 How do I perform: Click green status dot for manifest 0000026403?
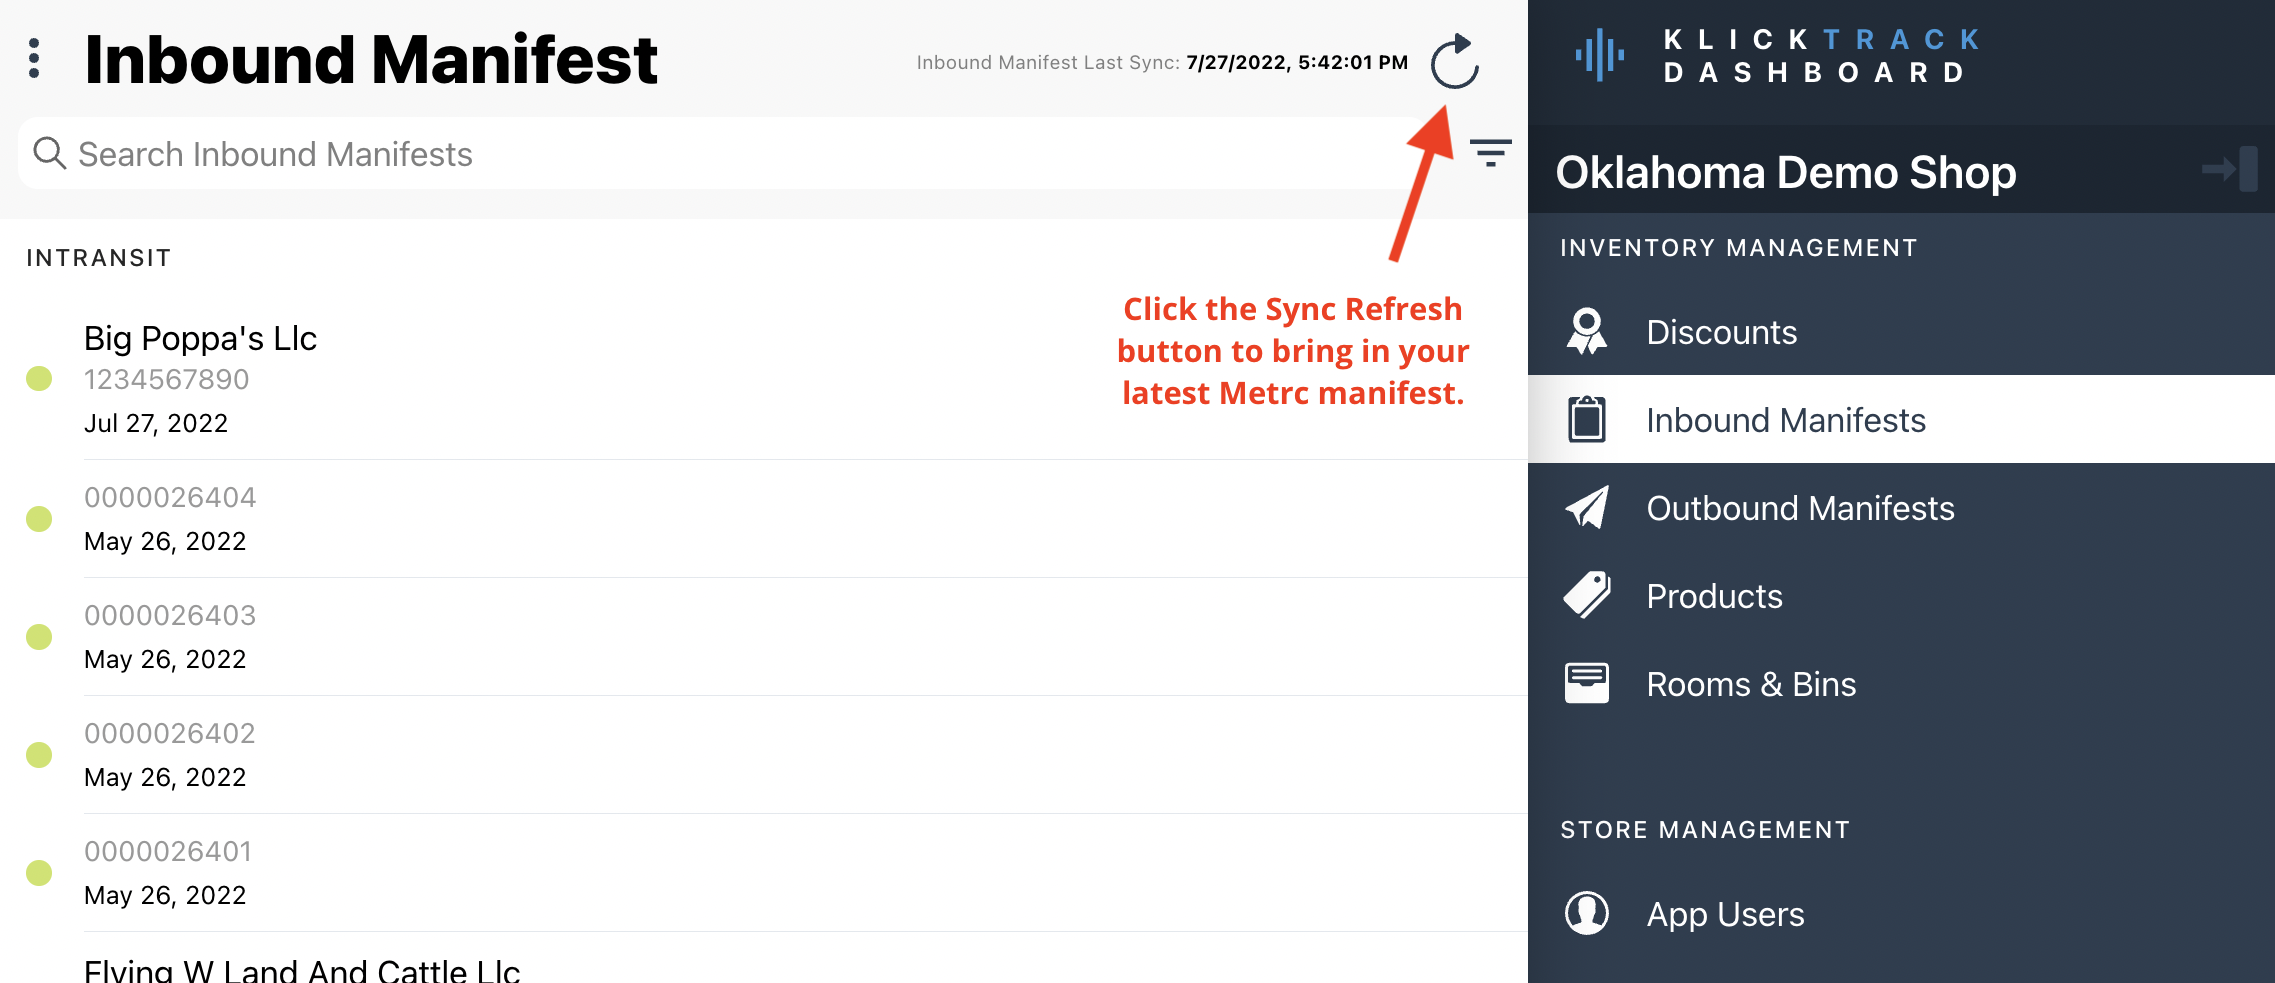click(x=39, y=637)
